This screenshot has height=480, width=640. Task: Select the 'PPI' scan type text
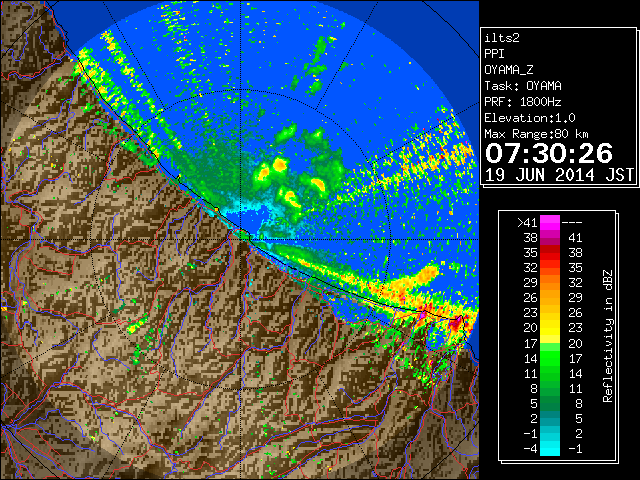click(x=494, y=54)
